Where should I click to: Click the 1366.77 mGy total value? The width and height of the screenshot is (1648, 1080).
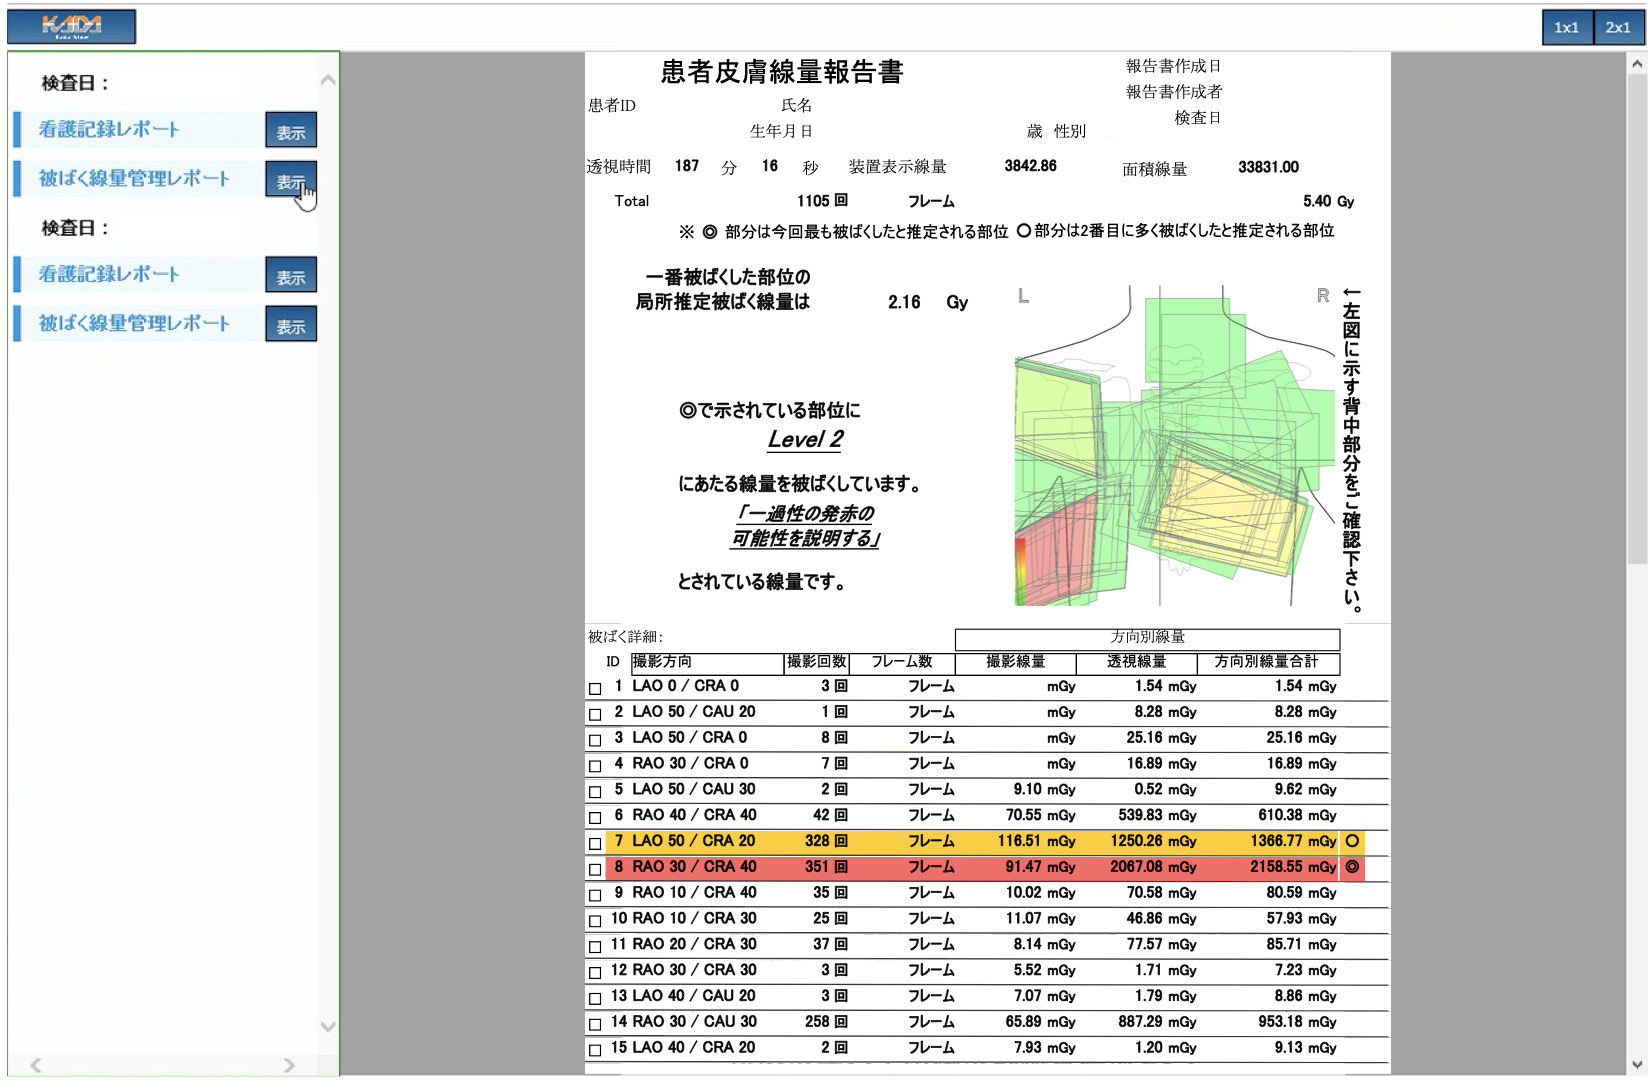pyautogui.click(x=1293, y=841)
